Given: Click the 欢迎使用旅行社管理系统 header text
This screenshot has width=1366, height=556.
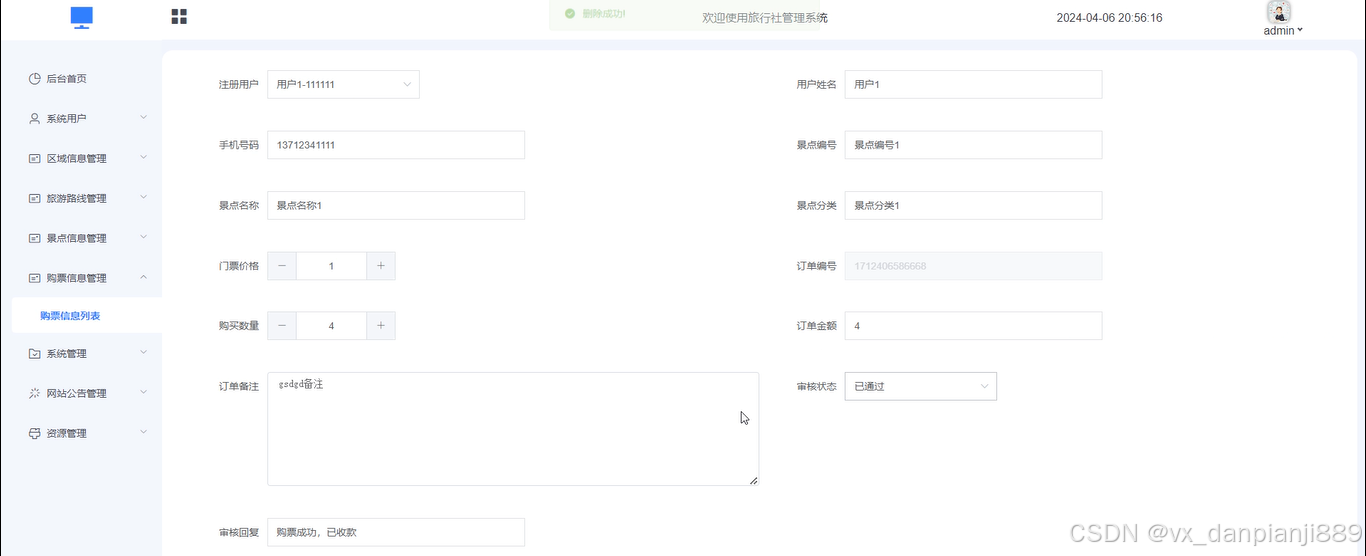Looking at the screenshot, I should tap(765, 18).
